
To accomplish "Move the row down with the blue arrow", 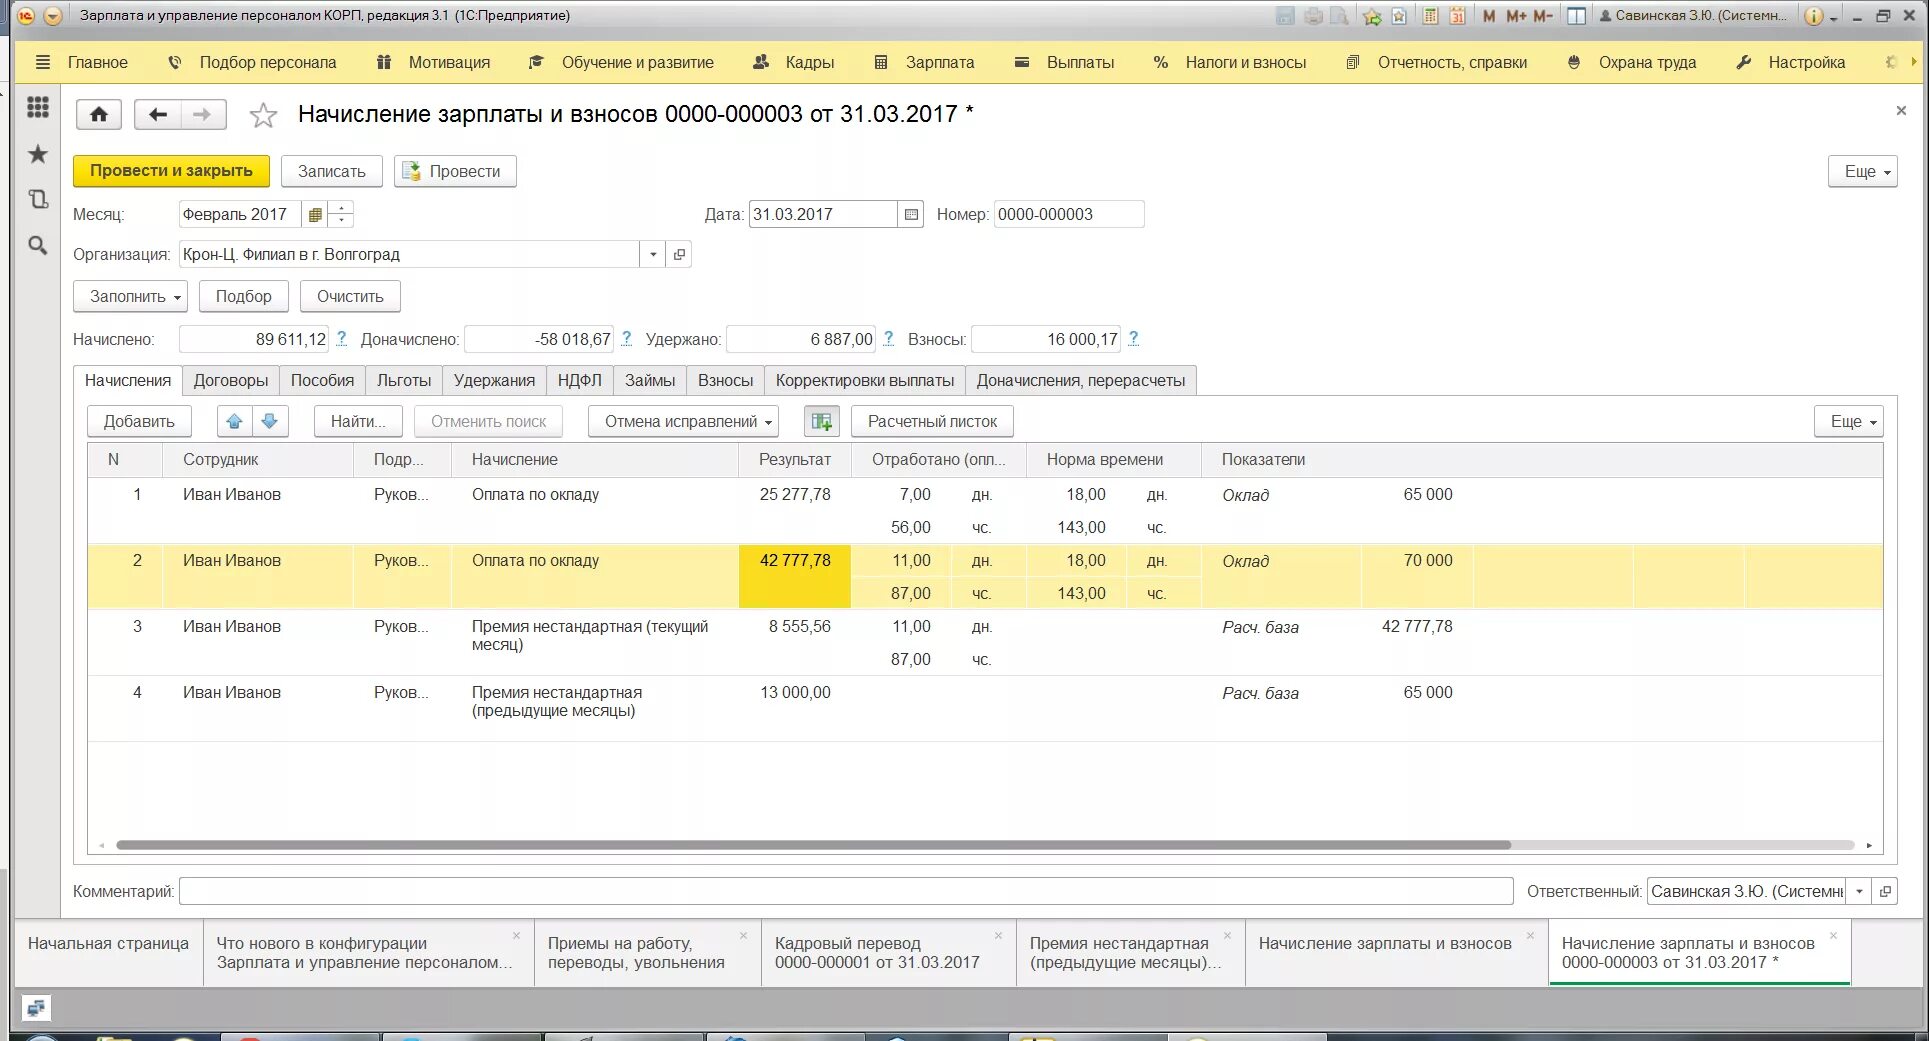I will [x=270, y=421].
